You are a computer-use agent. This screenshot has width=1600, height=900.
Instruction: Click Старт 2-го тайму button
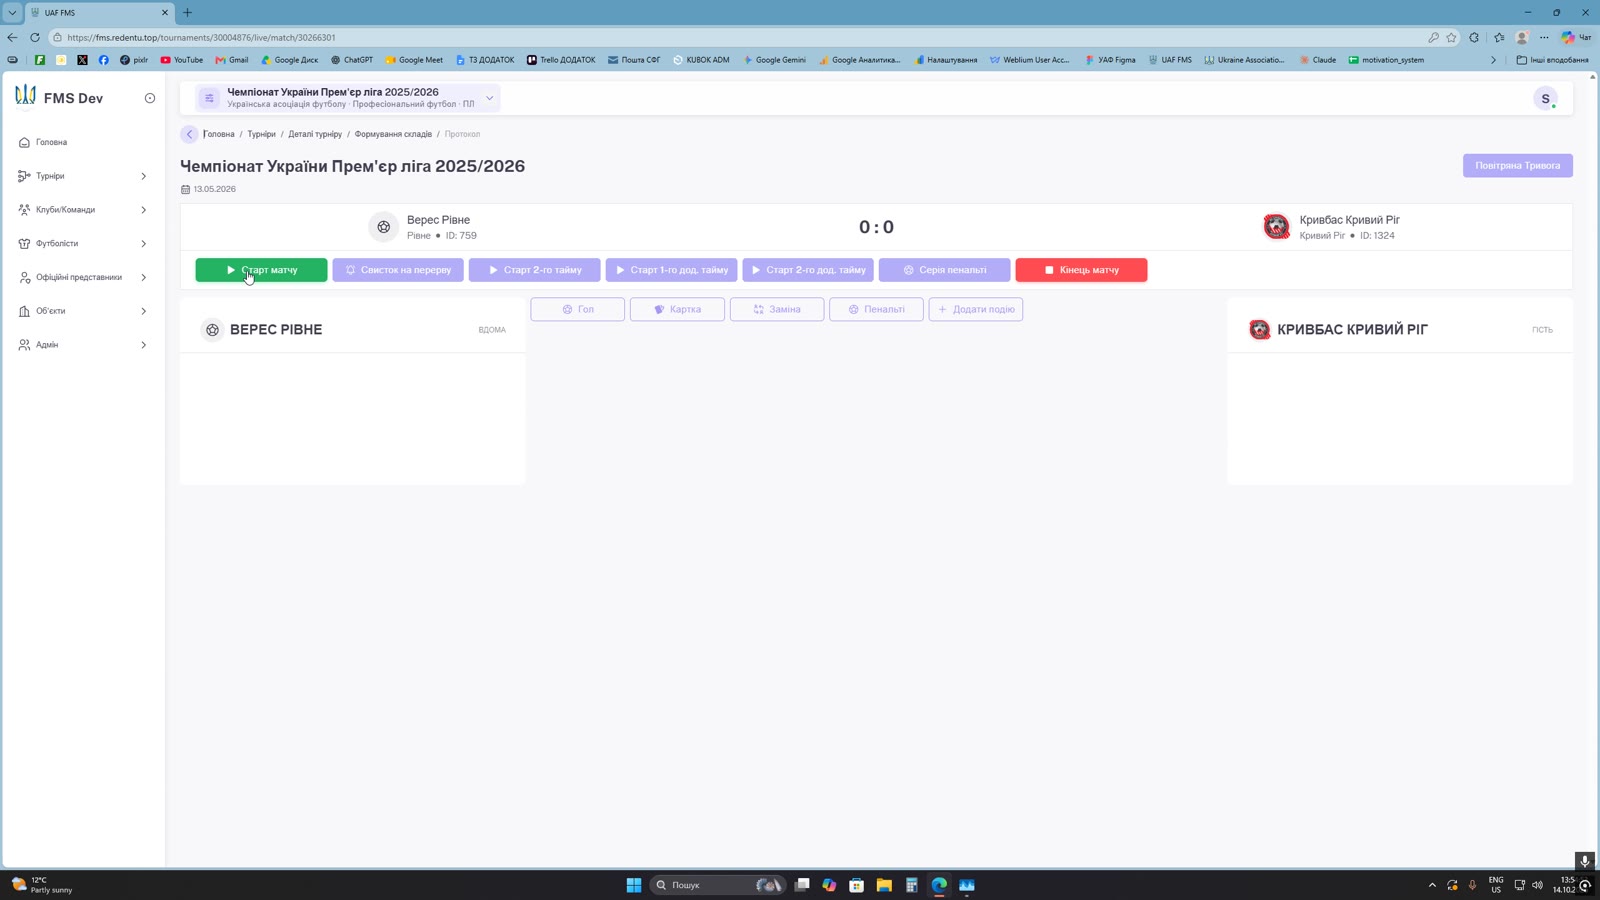[534, 270]
